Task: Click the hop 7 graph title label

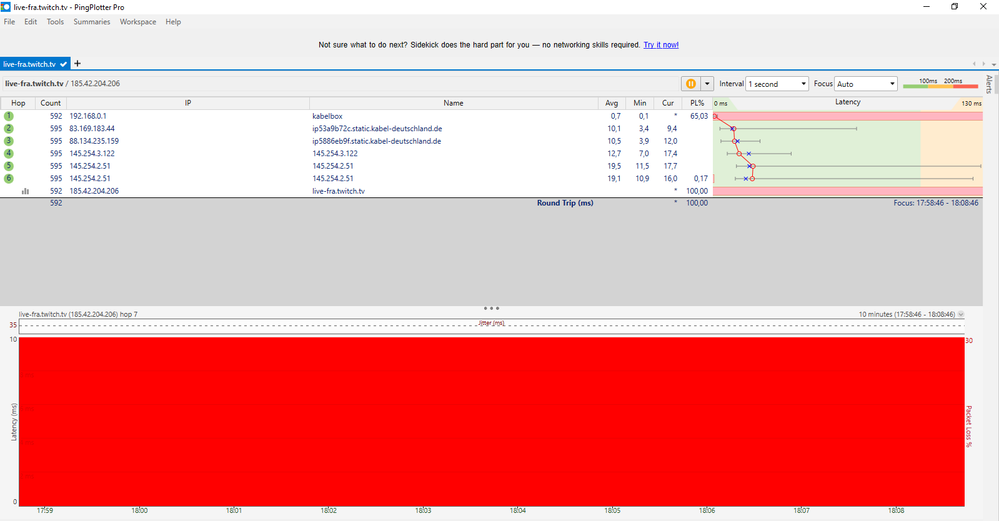Action: [78, 314]
